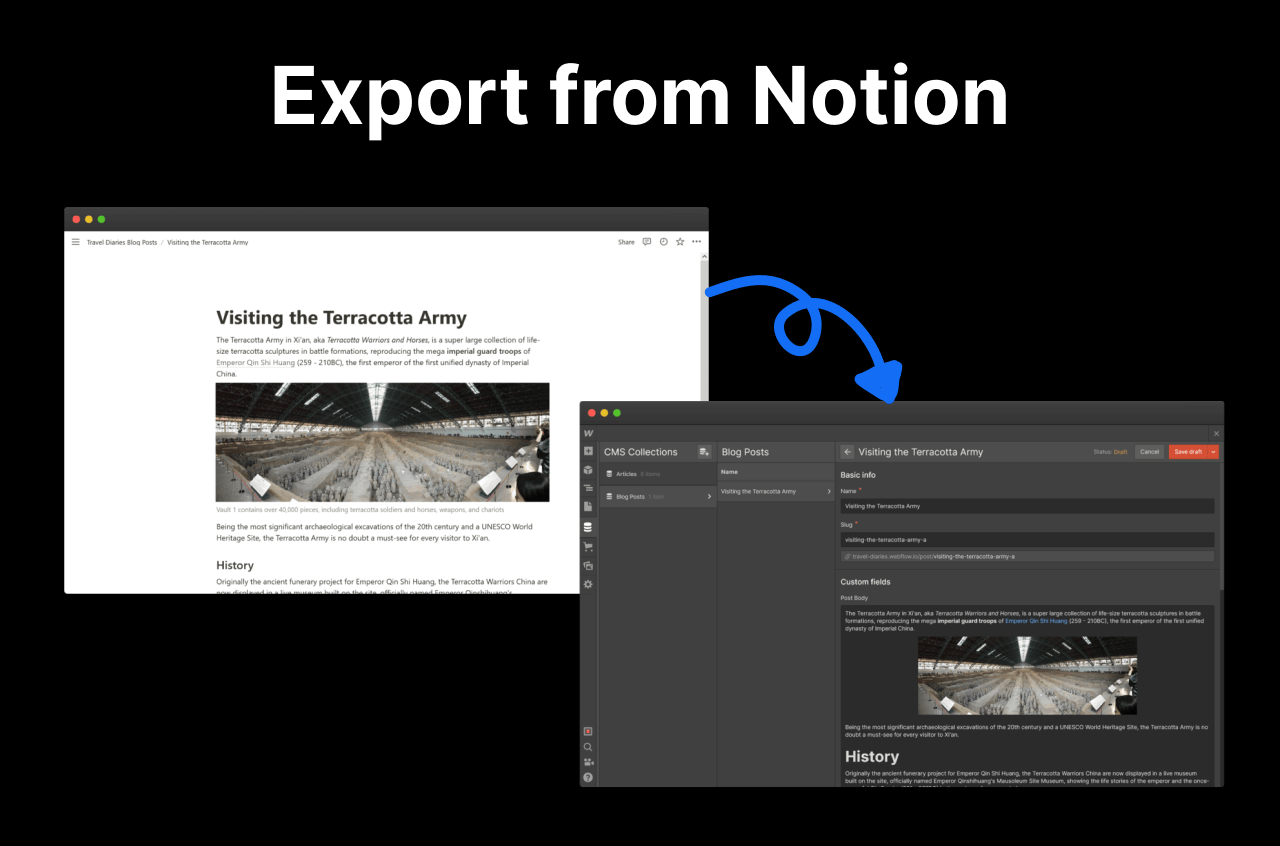Viewport: 1280px width, 846px height.
Task: Open Webflow video tutorials camera icon
Action: 588,762
